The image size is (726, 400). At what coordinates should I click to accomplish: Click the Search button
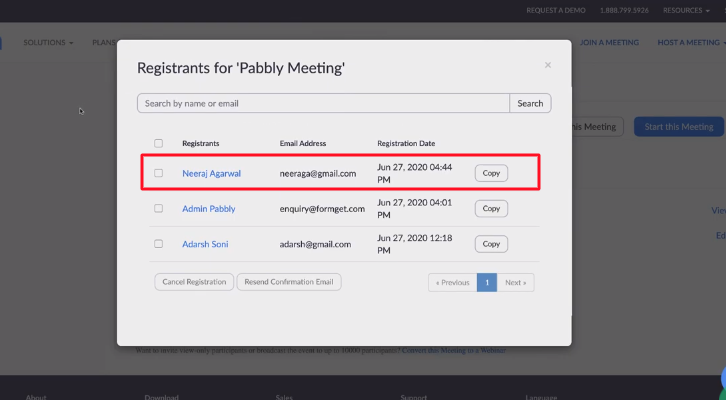pyautogui.click(x=530, y=103)
